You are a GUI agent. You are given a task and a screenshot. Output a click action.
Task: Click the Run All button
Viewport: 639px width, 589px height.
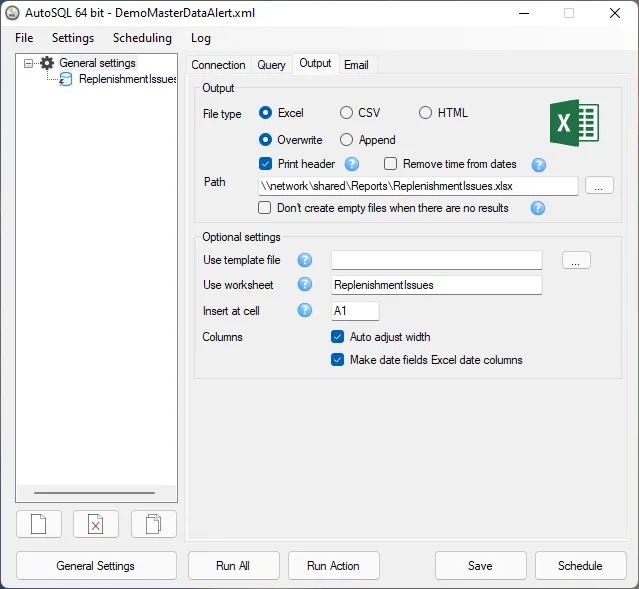234,566
